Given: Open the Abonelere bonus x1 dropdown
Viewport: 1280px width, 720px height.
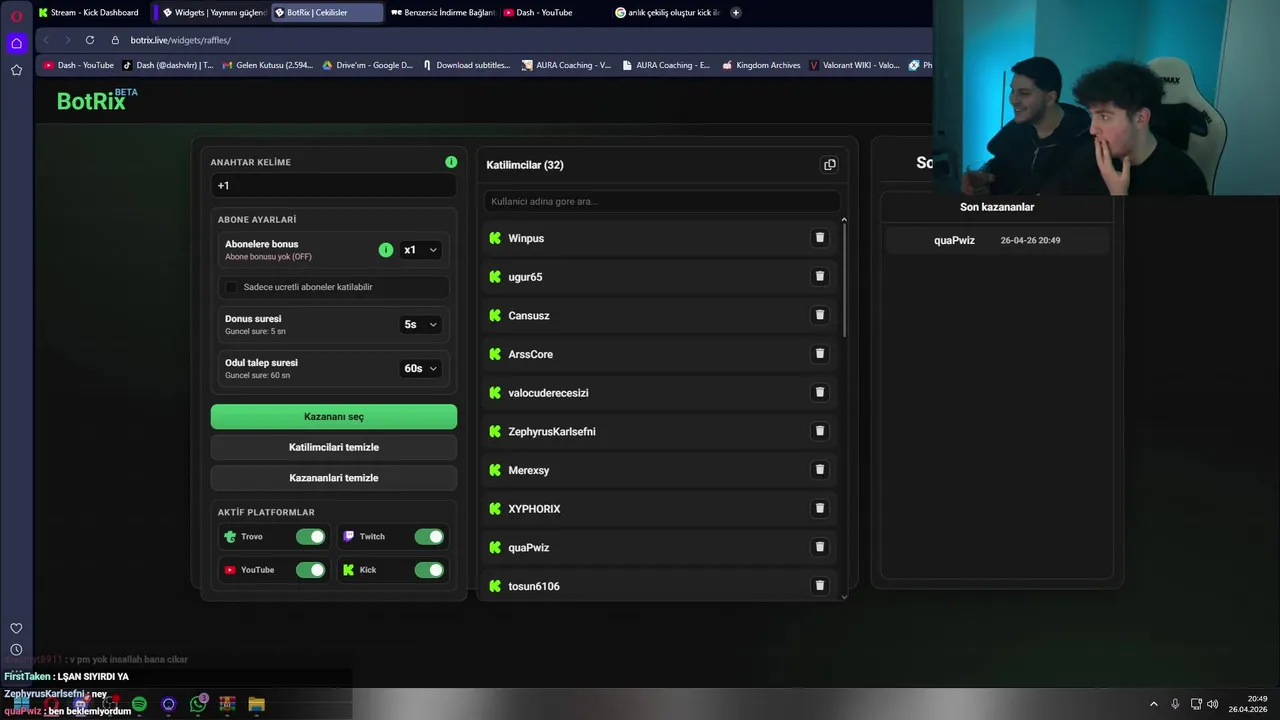Looking at the screenshot, I should pos(420,250).
